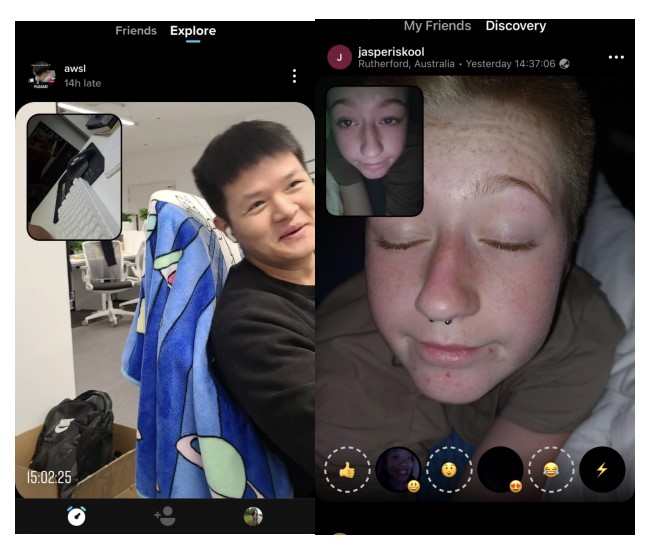Click the add friend icon in bottom bar
The width and height of the screenshot is (655, 553).
pos(165,516)
